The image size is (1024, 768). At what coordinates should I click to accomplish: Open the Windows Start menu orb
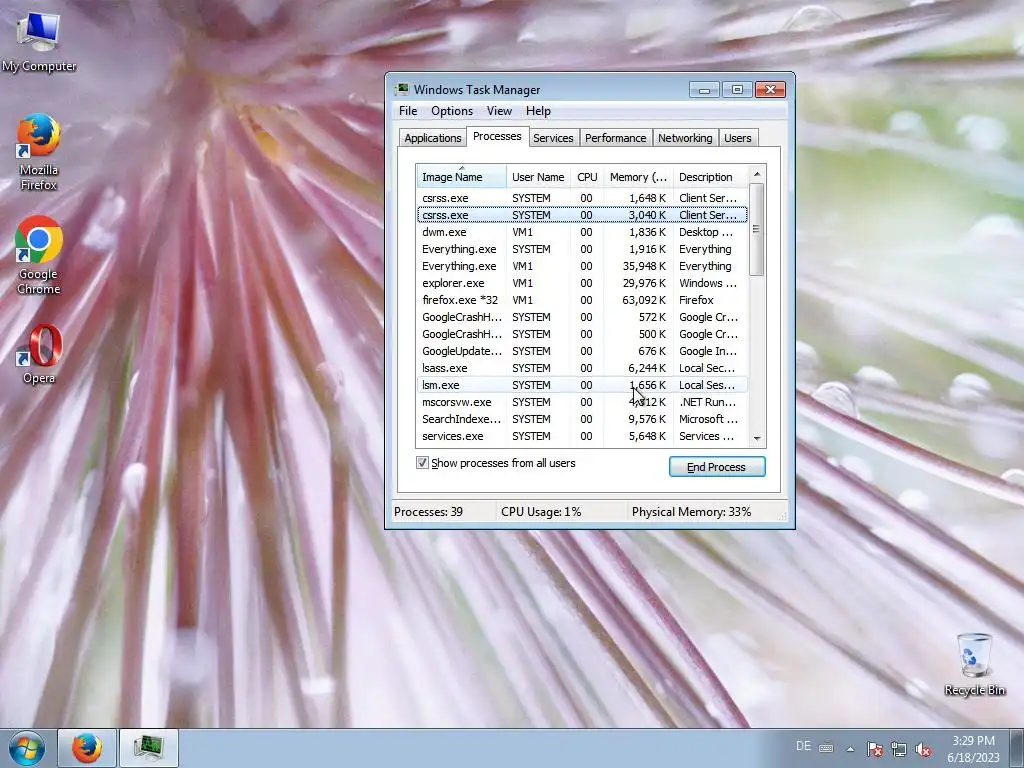click(x=27, y=748)
